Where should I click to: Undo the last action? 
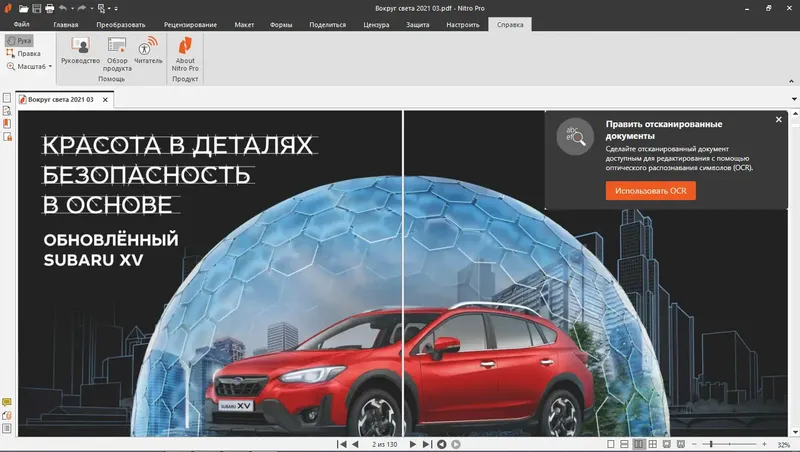[x=63, y=8]
